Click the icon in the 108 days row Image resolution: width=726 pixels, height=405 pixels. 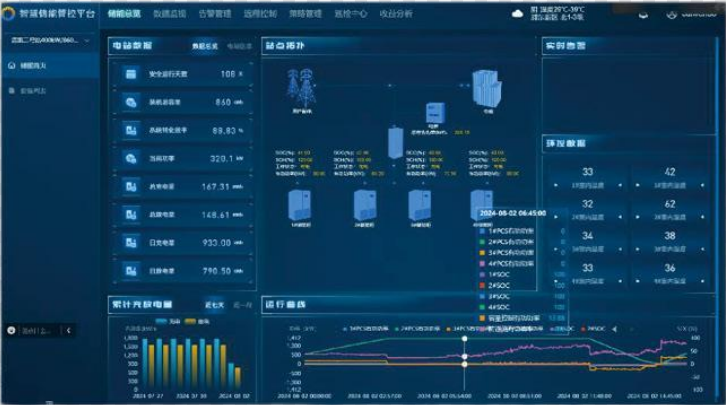coord(131,74)
